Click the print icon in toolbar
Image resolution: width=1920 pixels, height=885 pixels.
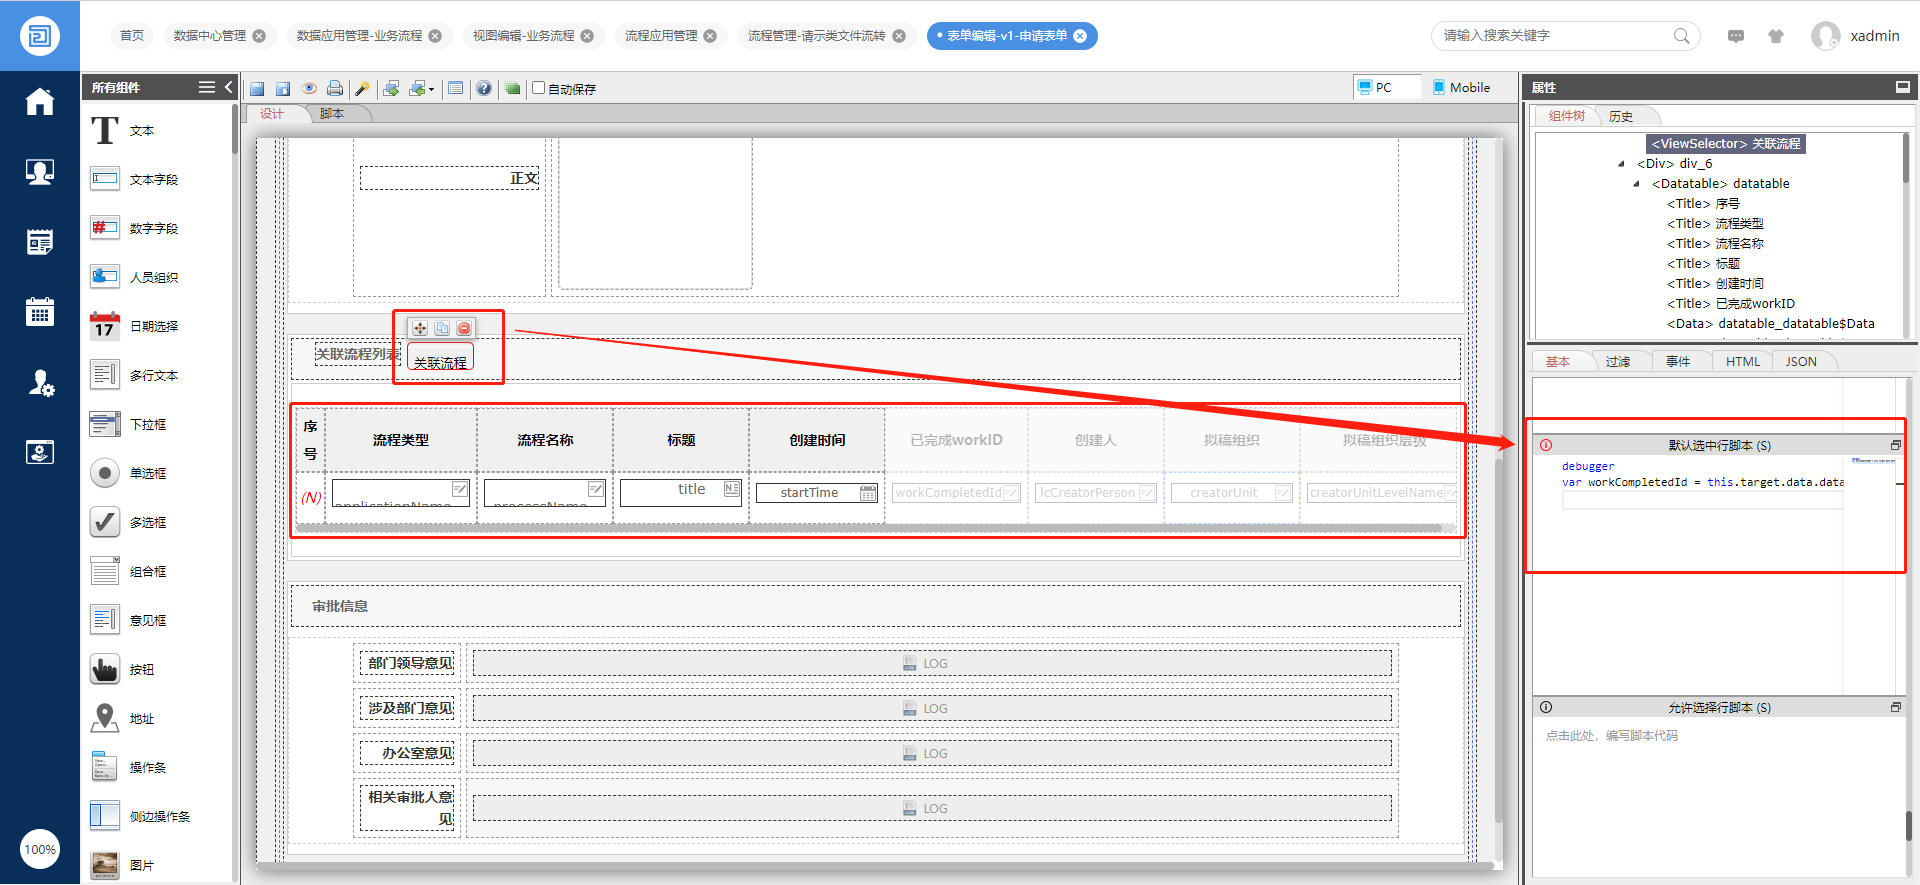pos(335,89)
